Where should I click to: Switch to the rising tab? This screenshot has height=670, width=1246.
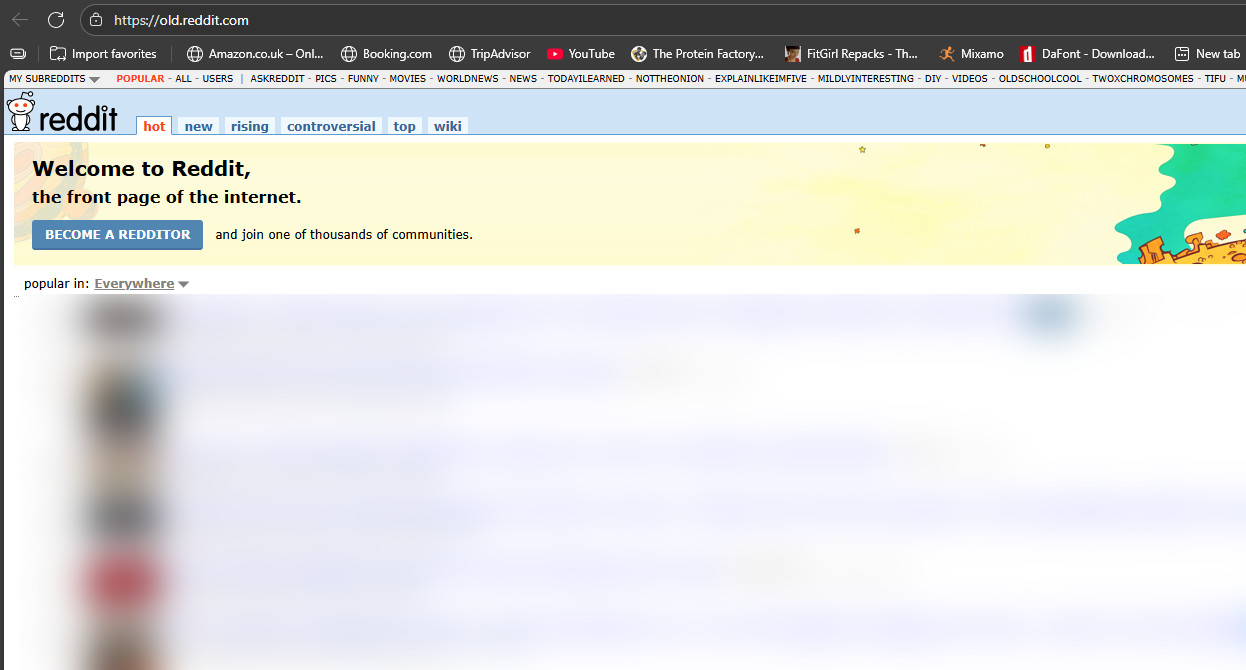(x=250, y=126)
